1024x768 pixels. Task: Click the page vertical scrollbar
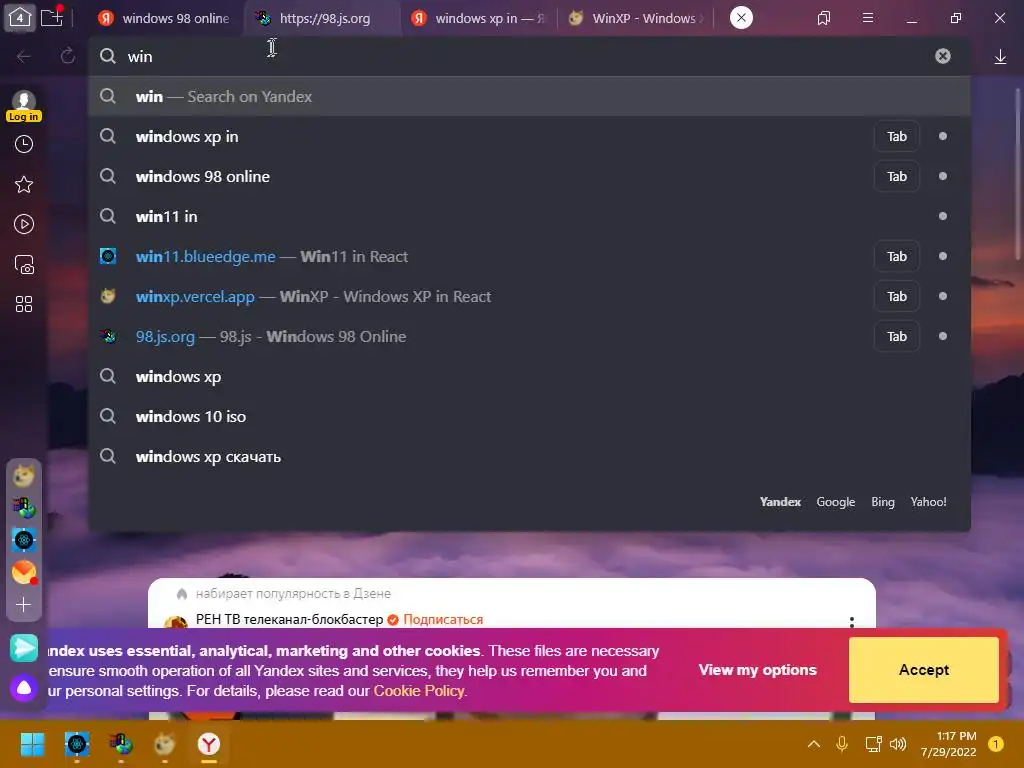pos(1017,173)
